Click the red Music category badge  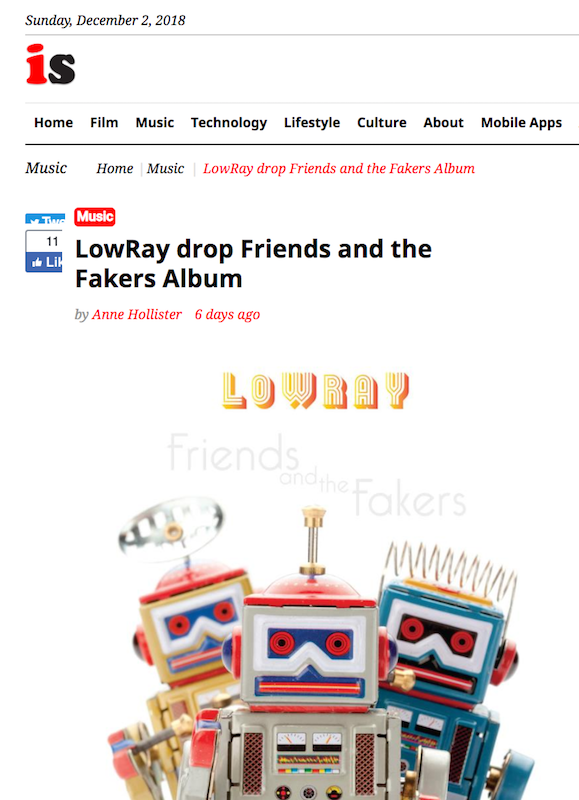coord(95,217)
